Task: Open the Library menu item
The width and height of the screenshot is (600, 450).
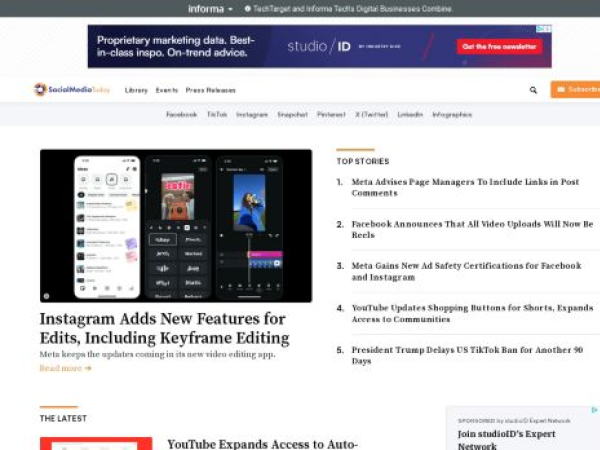Action: coord(136,90)
